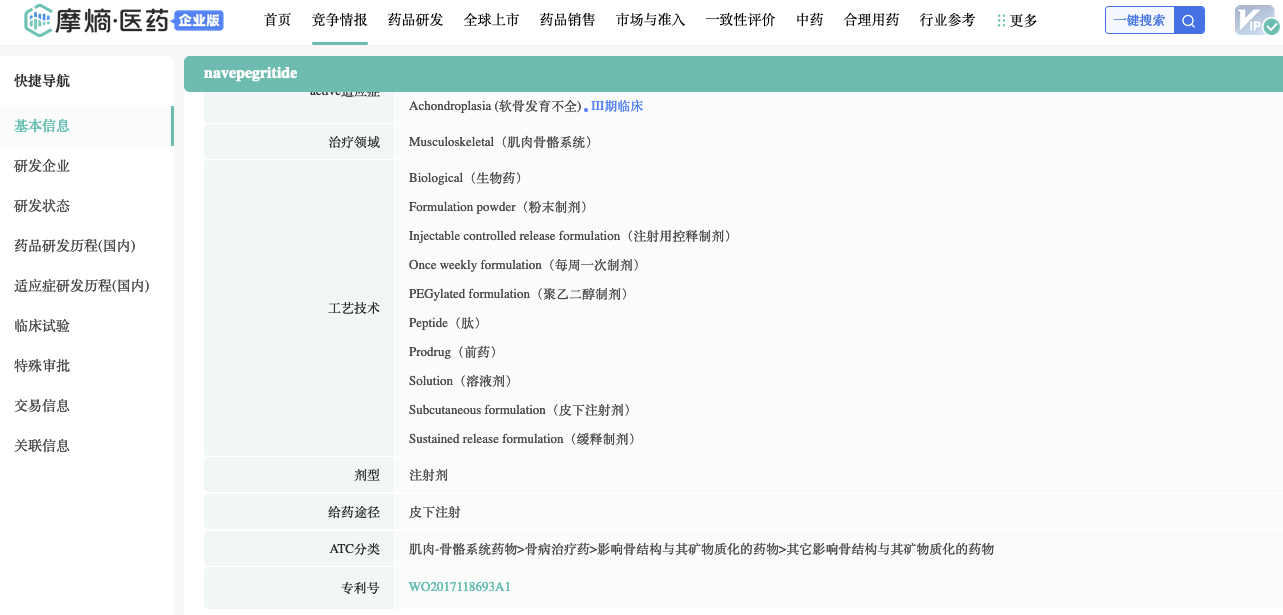Open the 药品研发 menu
Image resolution: width=1283 pixels, height=615 pixels.
(x=415, y=20)
